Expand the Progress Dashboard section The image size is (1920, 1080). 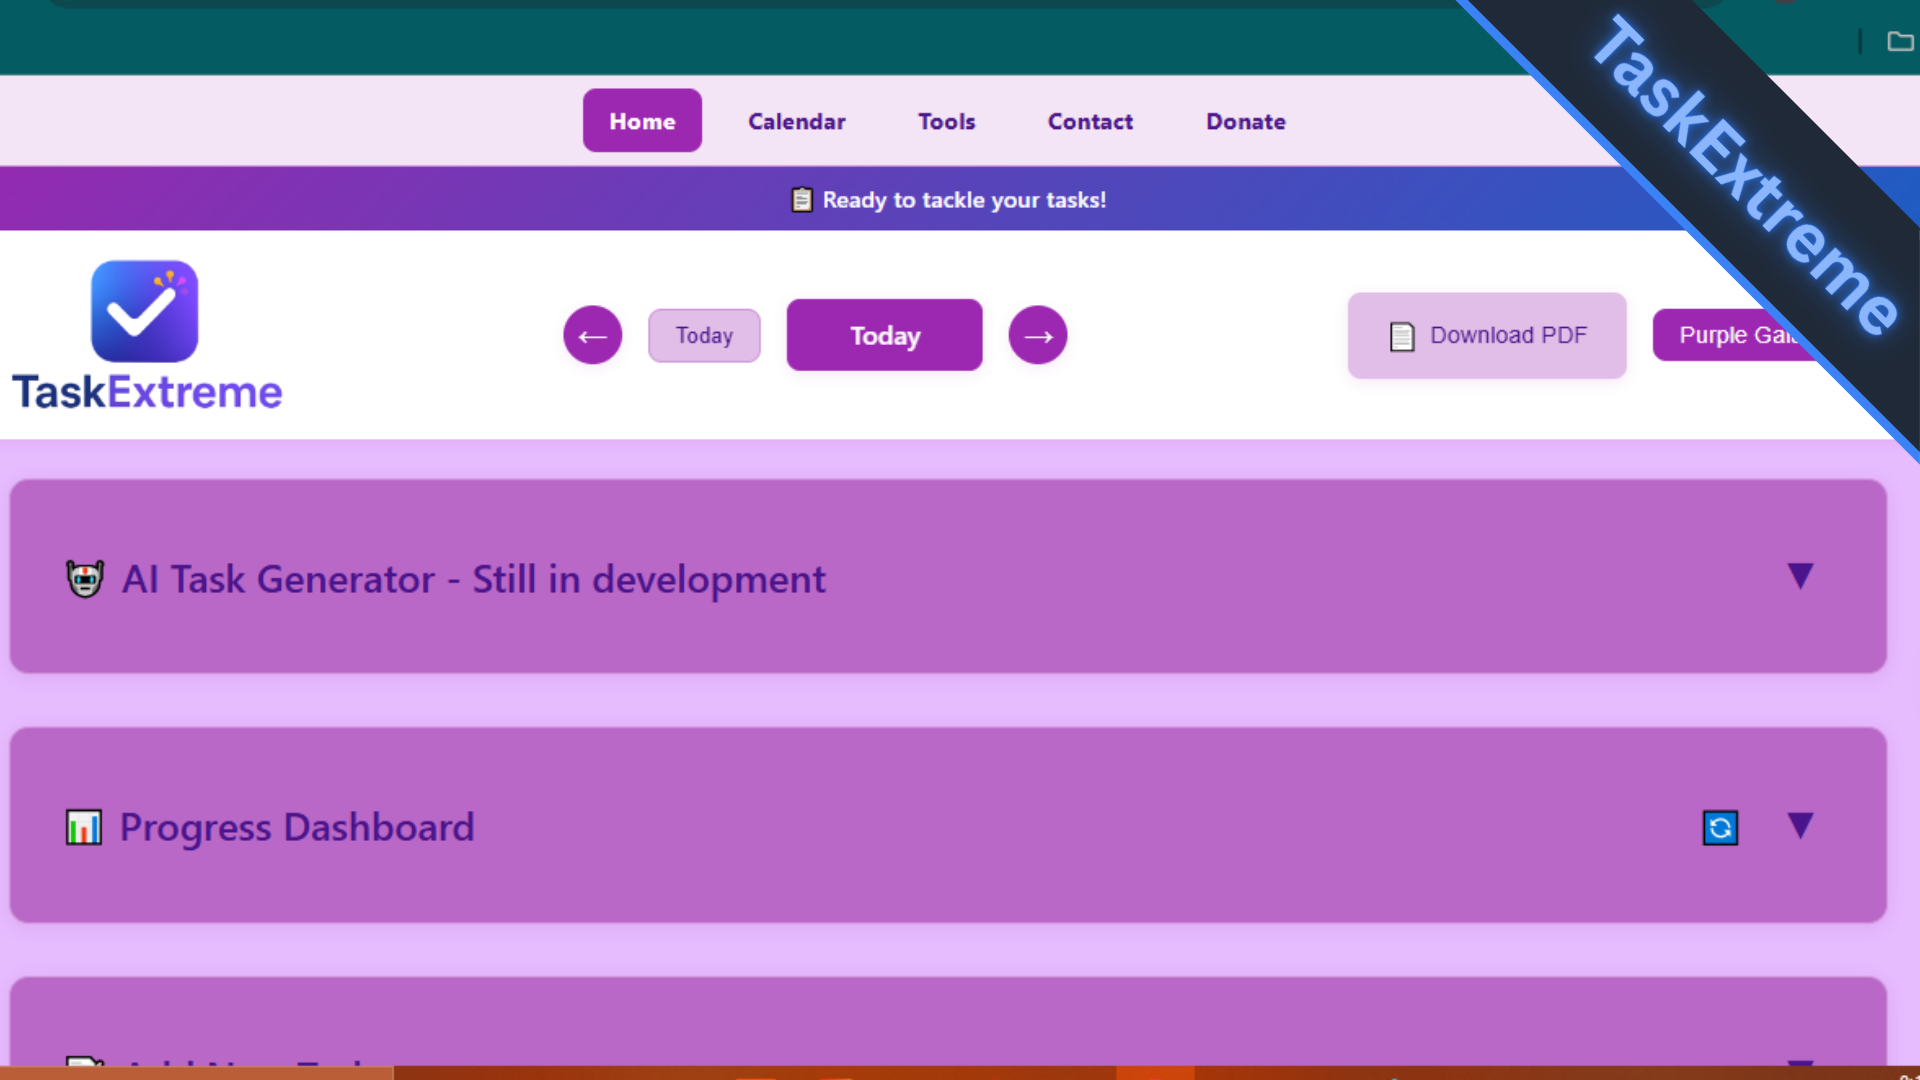1800,825
